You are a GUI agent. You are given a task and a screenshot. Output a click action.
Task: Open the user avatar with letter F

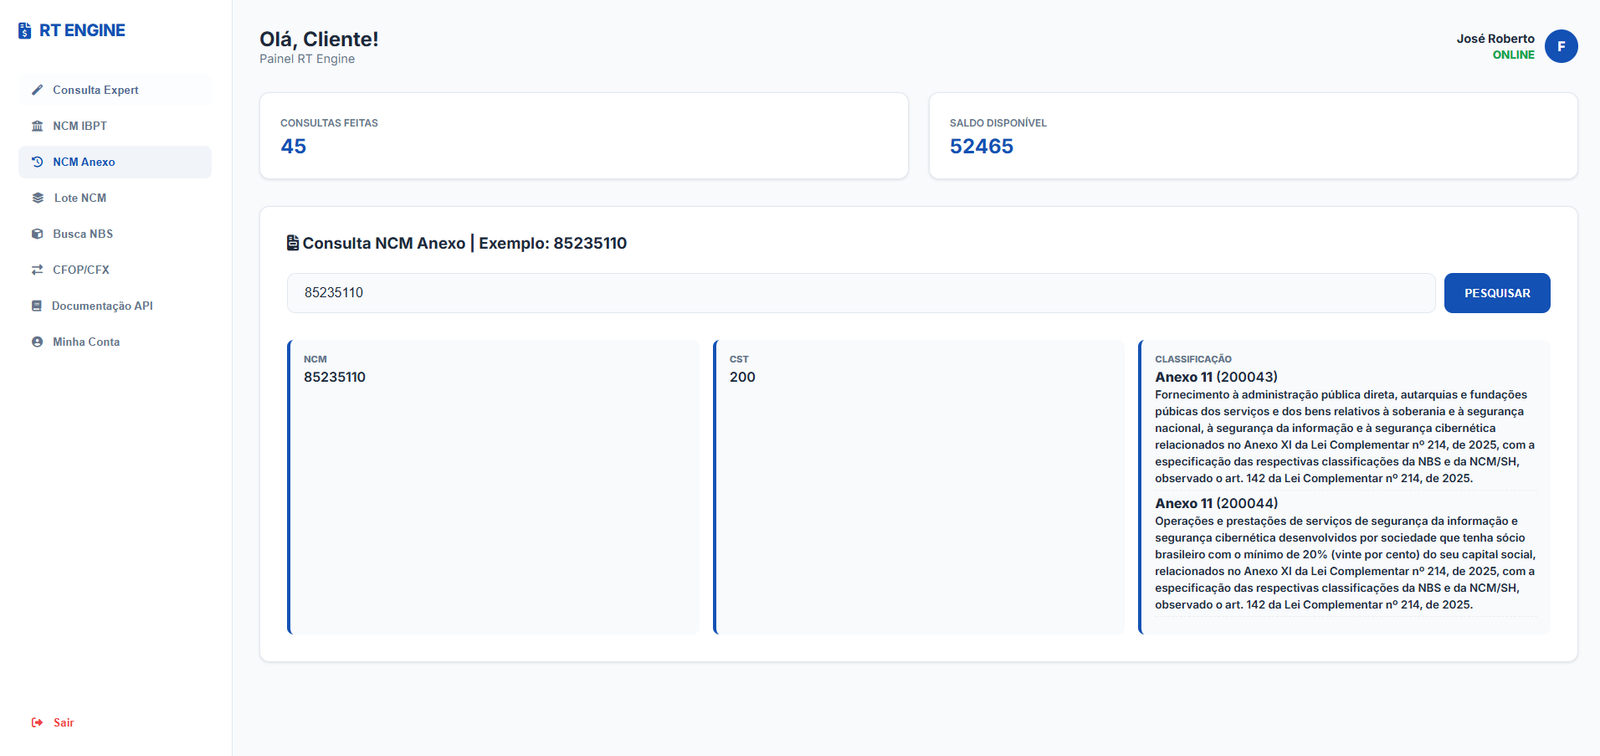1560,46
